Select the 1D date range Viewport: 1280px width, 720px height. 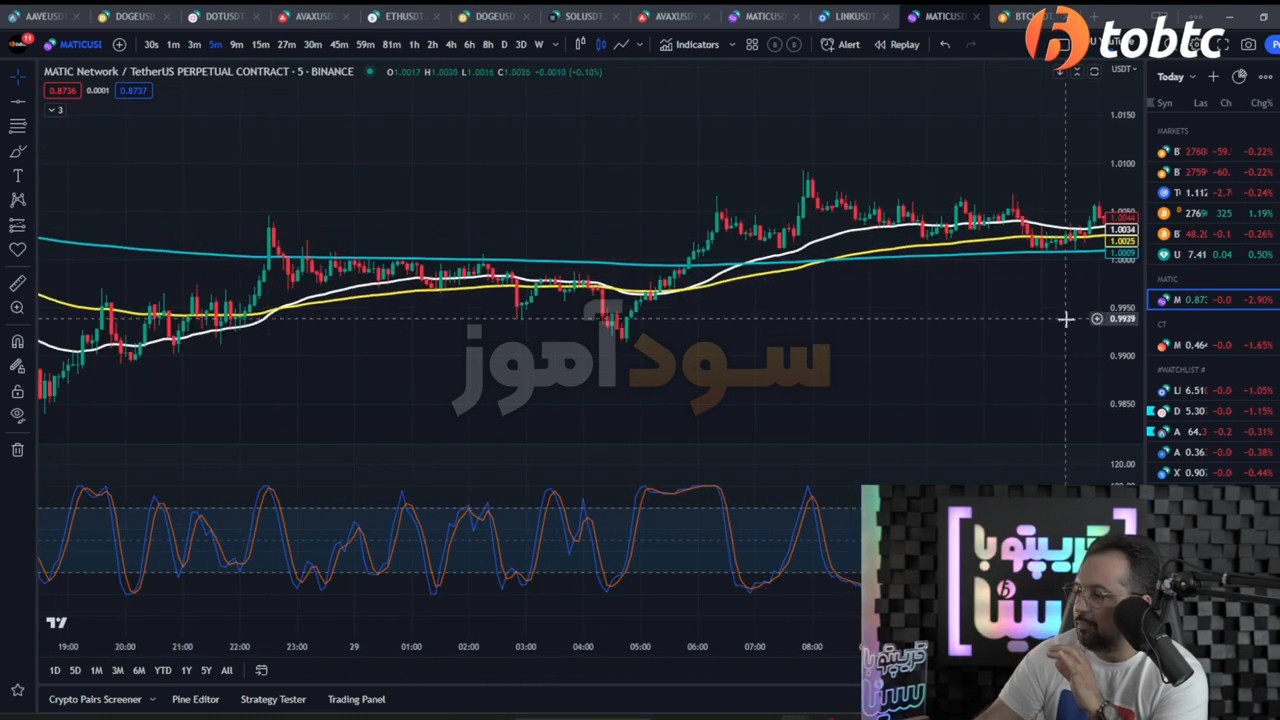point(55,671)
